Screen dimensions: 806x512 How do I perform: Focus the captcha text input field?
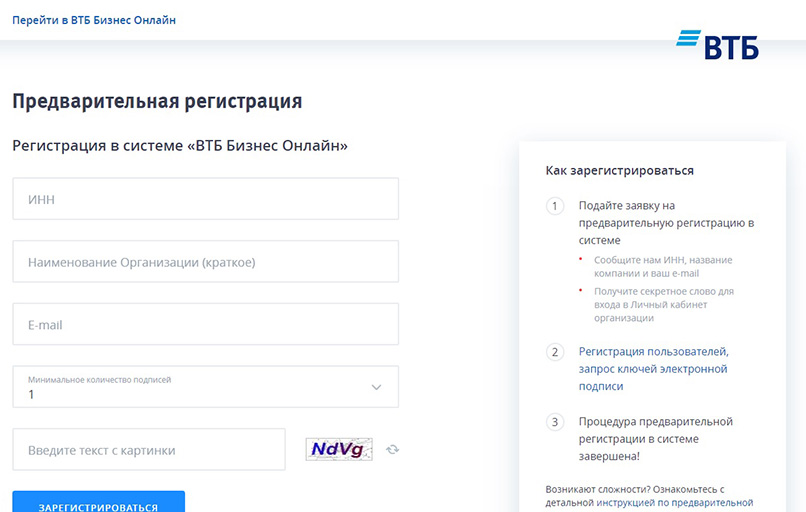tap(149, 450)
